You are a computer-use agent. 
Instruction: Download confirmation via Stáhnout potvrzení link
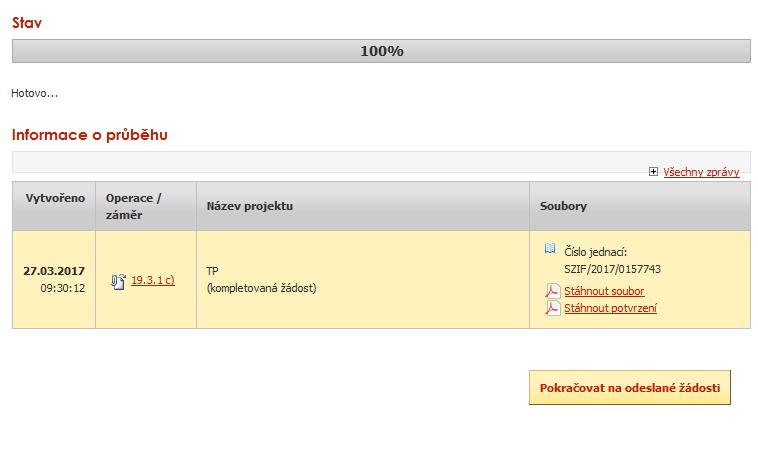pyautogui.click(x=610, y=308)
